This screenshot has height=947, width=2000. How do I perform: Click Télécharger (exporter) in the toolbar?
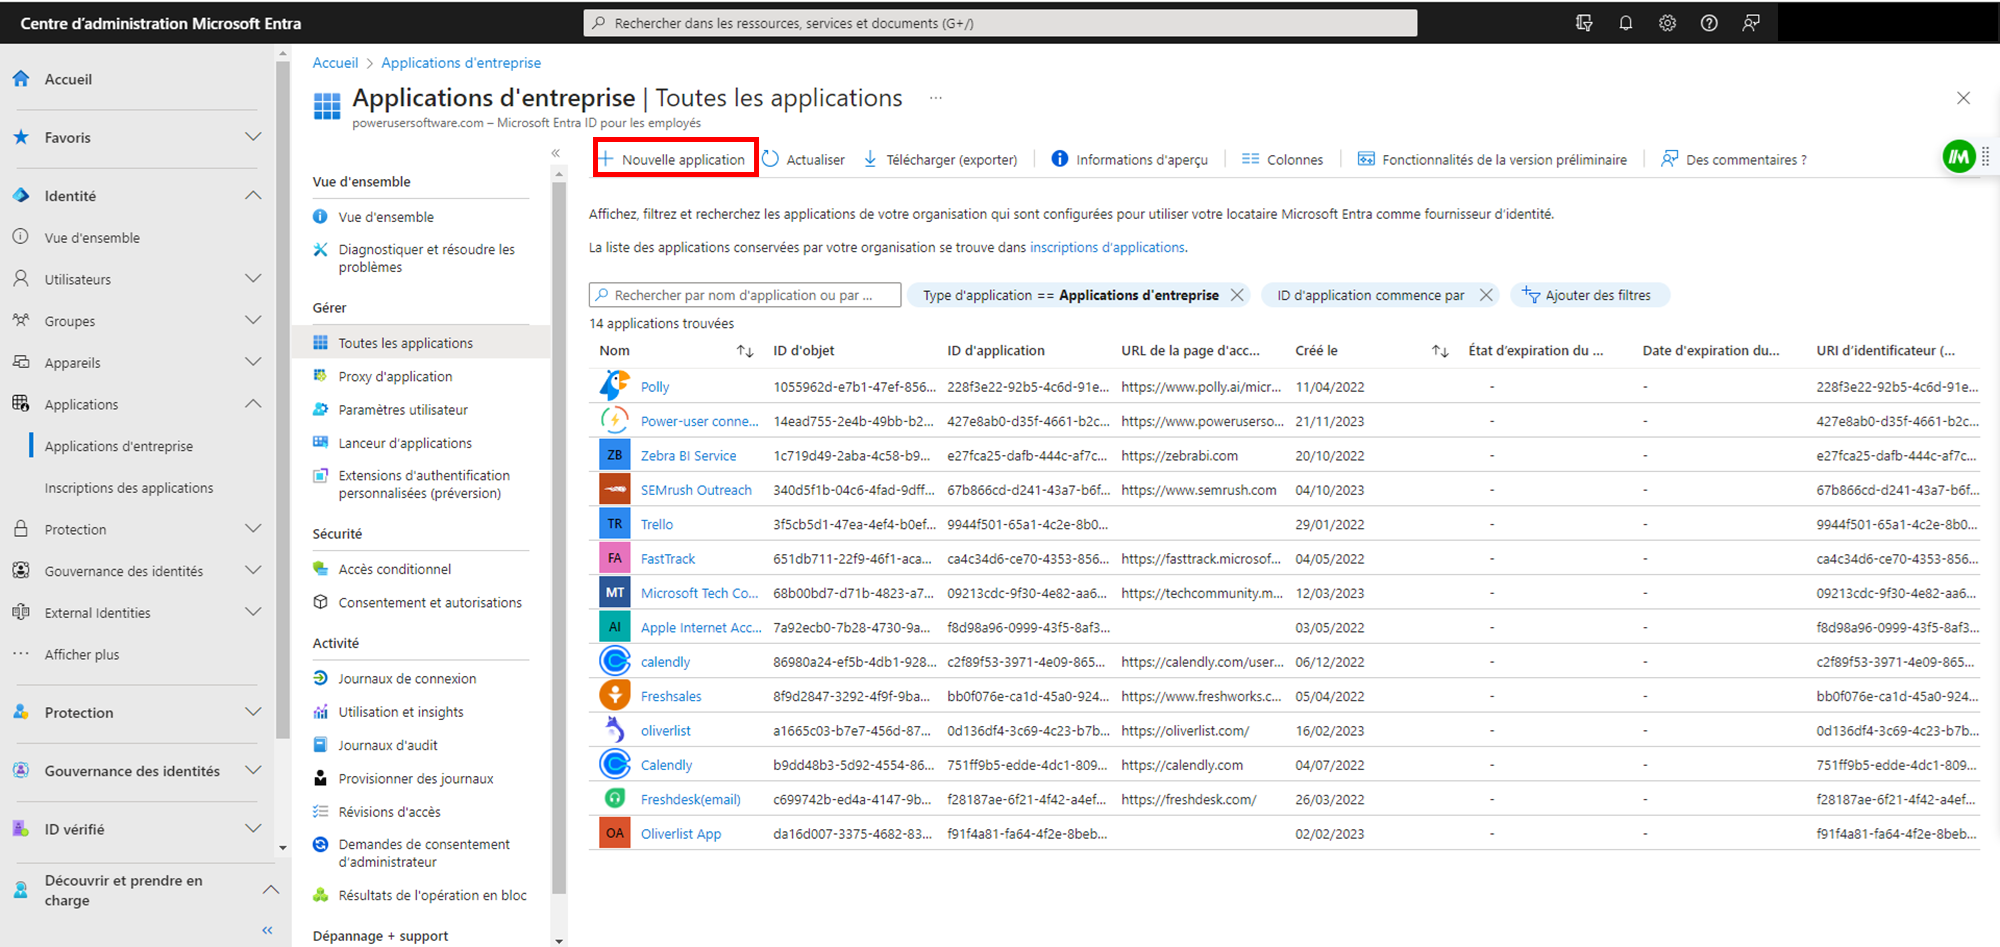[x=940, y=159]
